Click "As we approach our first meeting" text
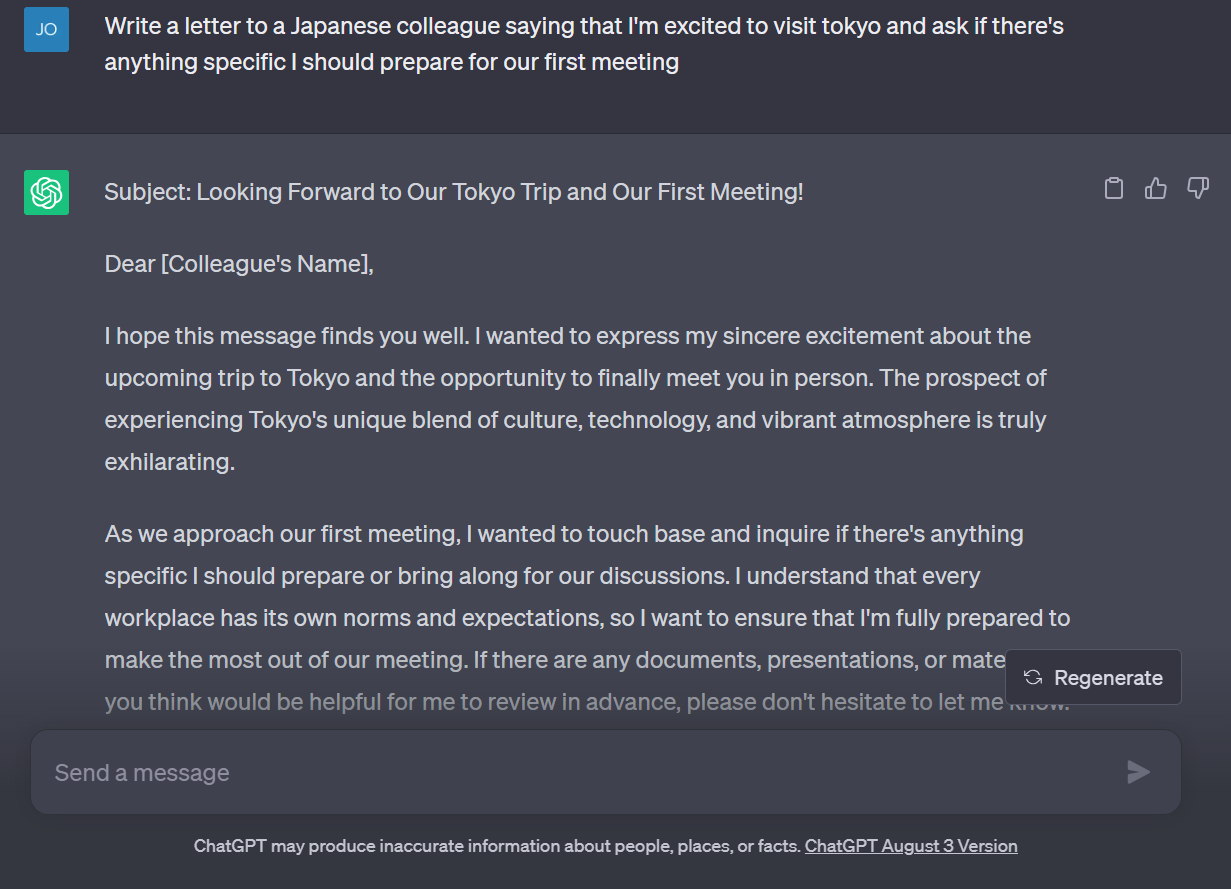Image resolution: width=1231 pixels, height=889 pixels. (281, 534)
